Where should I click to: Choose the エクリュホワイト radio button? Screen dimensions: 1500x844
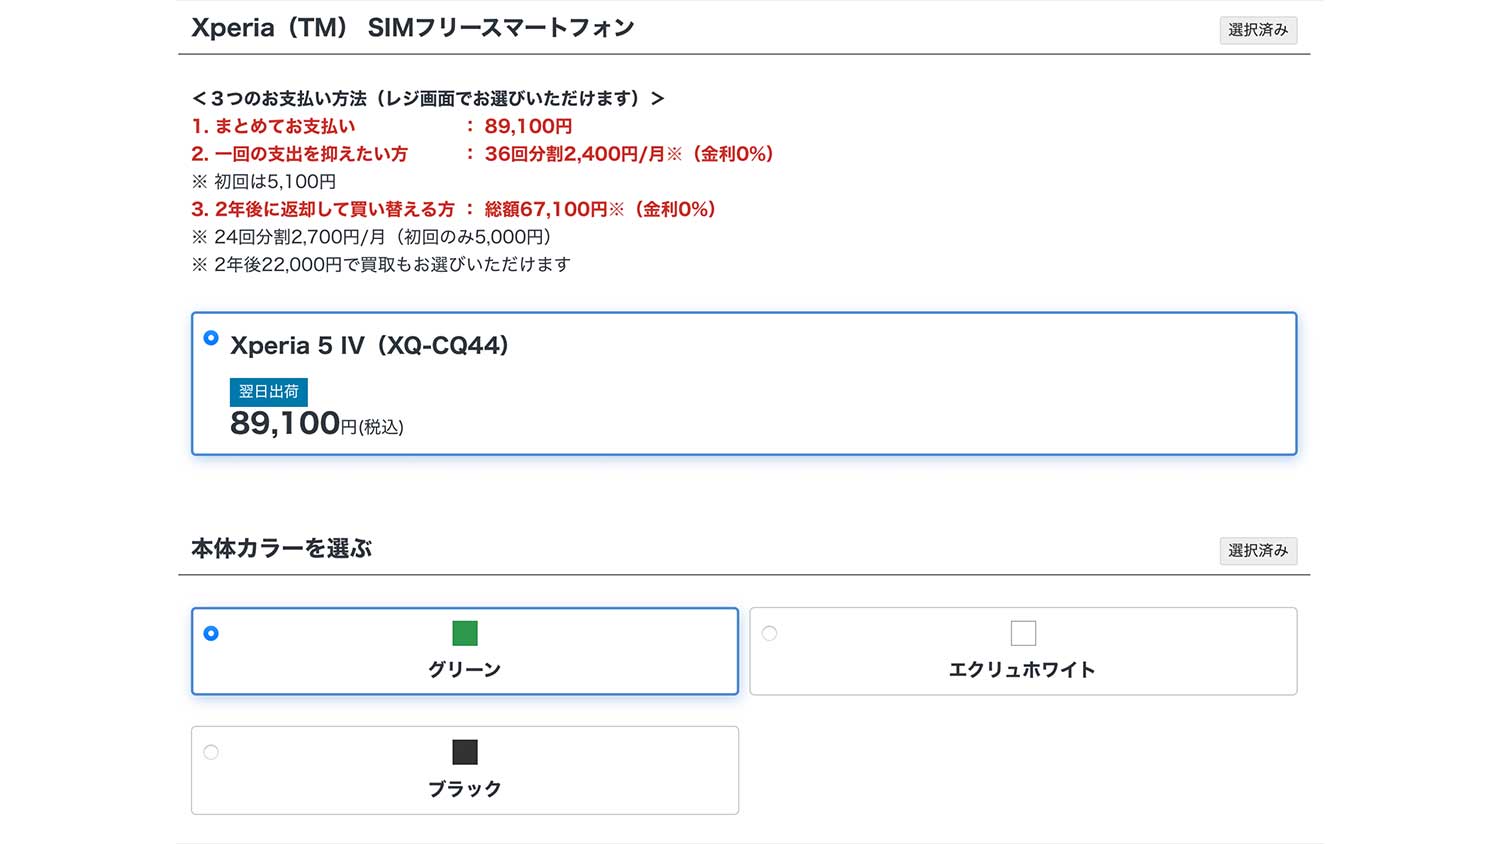[x=769, y=633]
